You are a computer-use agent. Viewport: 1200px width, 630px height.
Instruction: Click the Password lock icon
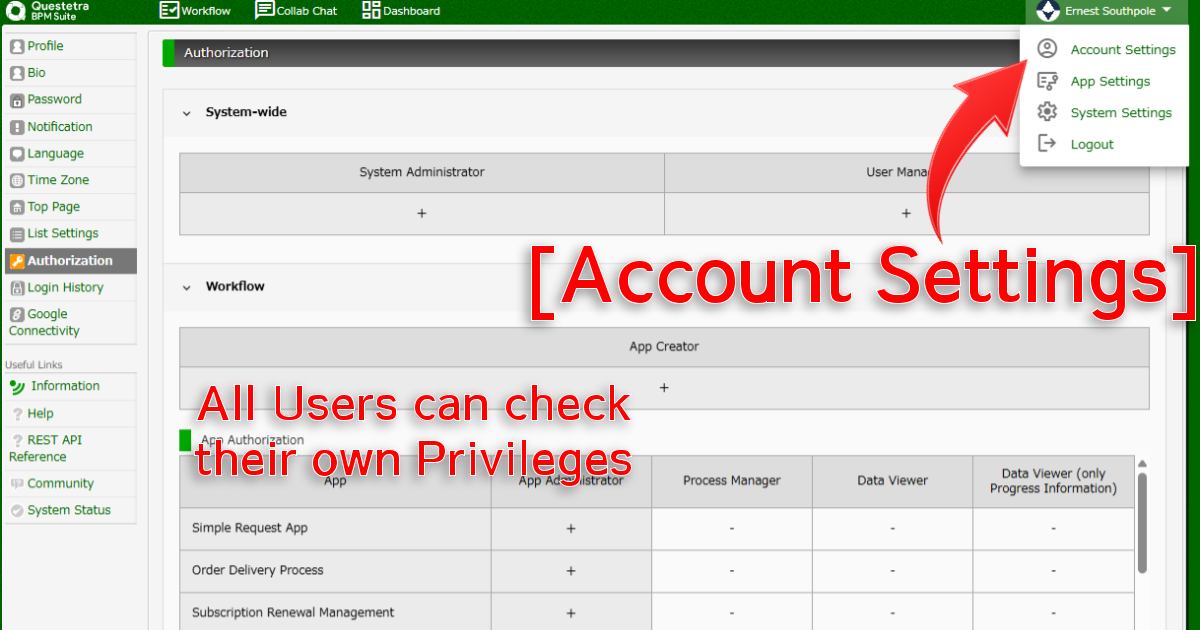(17, 100)
